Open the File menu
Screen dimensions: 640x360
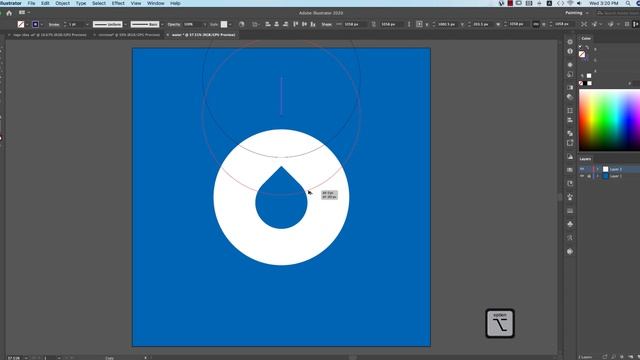31,3
